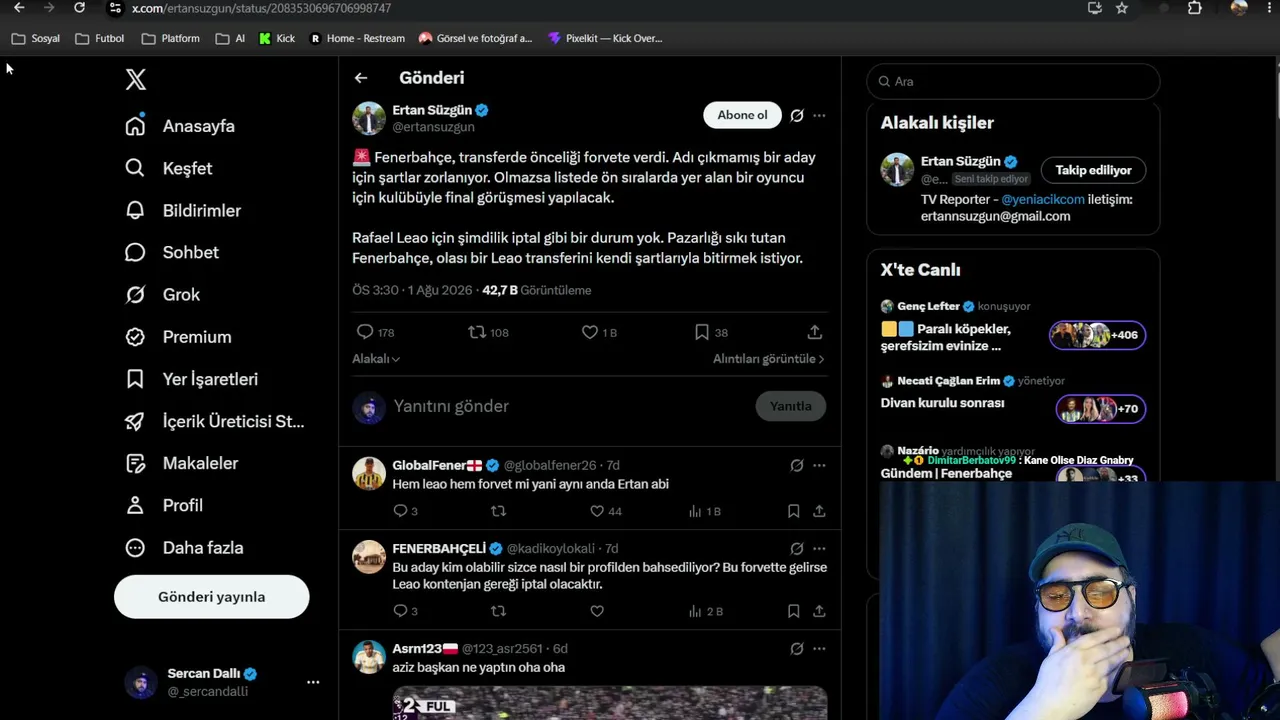Reply to GlobalFener's comment
1280x720 pixels.
405,511
